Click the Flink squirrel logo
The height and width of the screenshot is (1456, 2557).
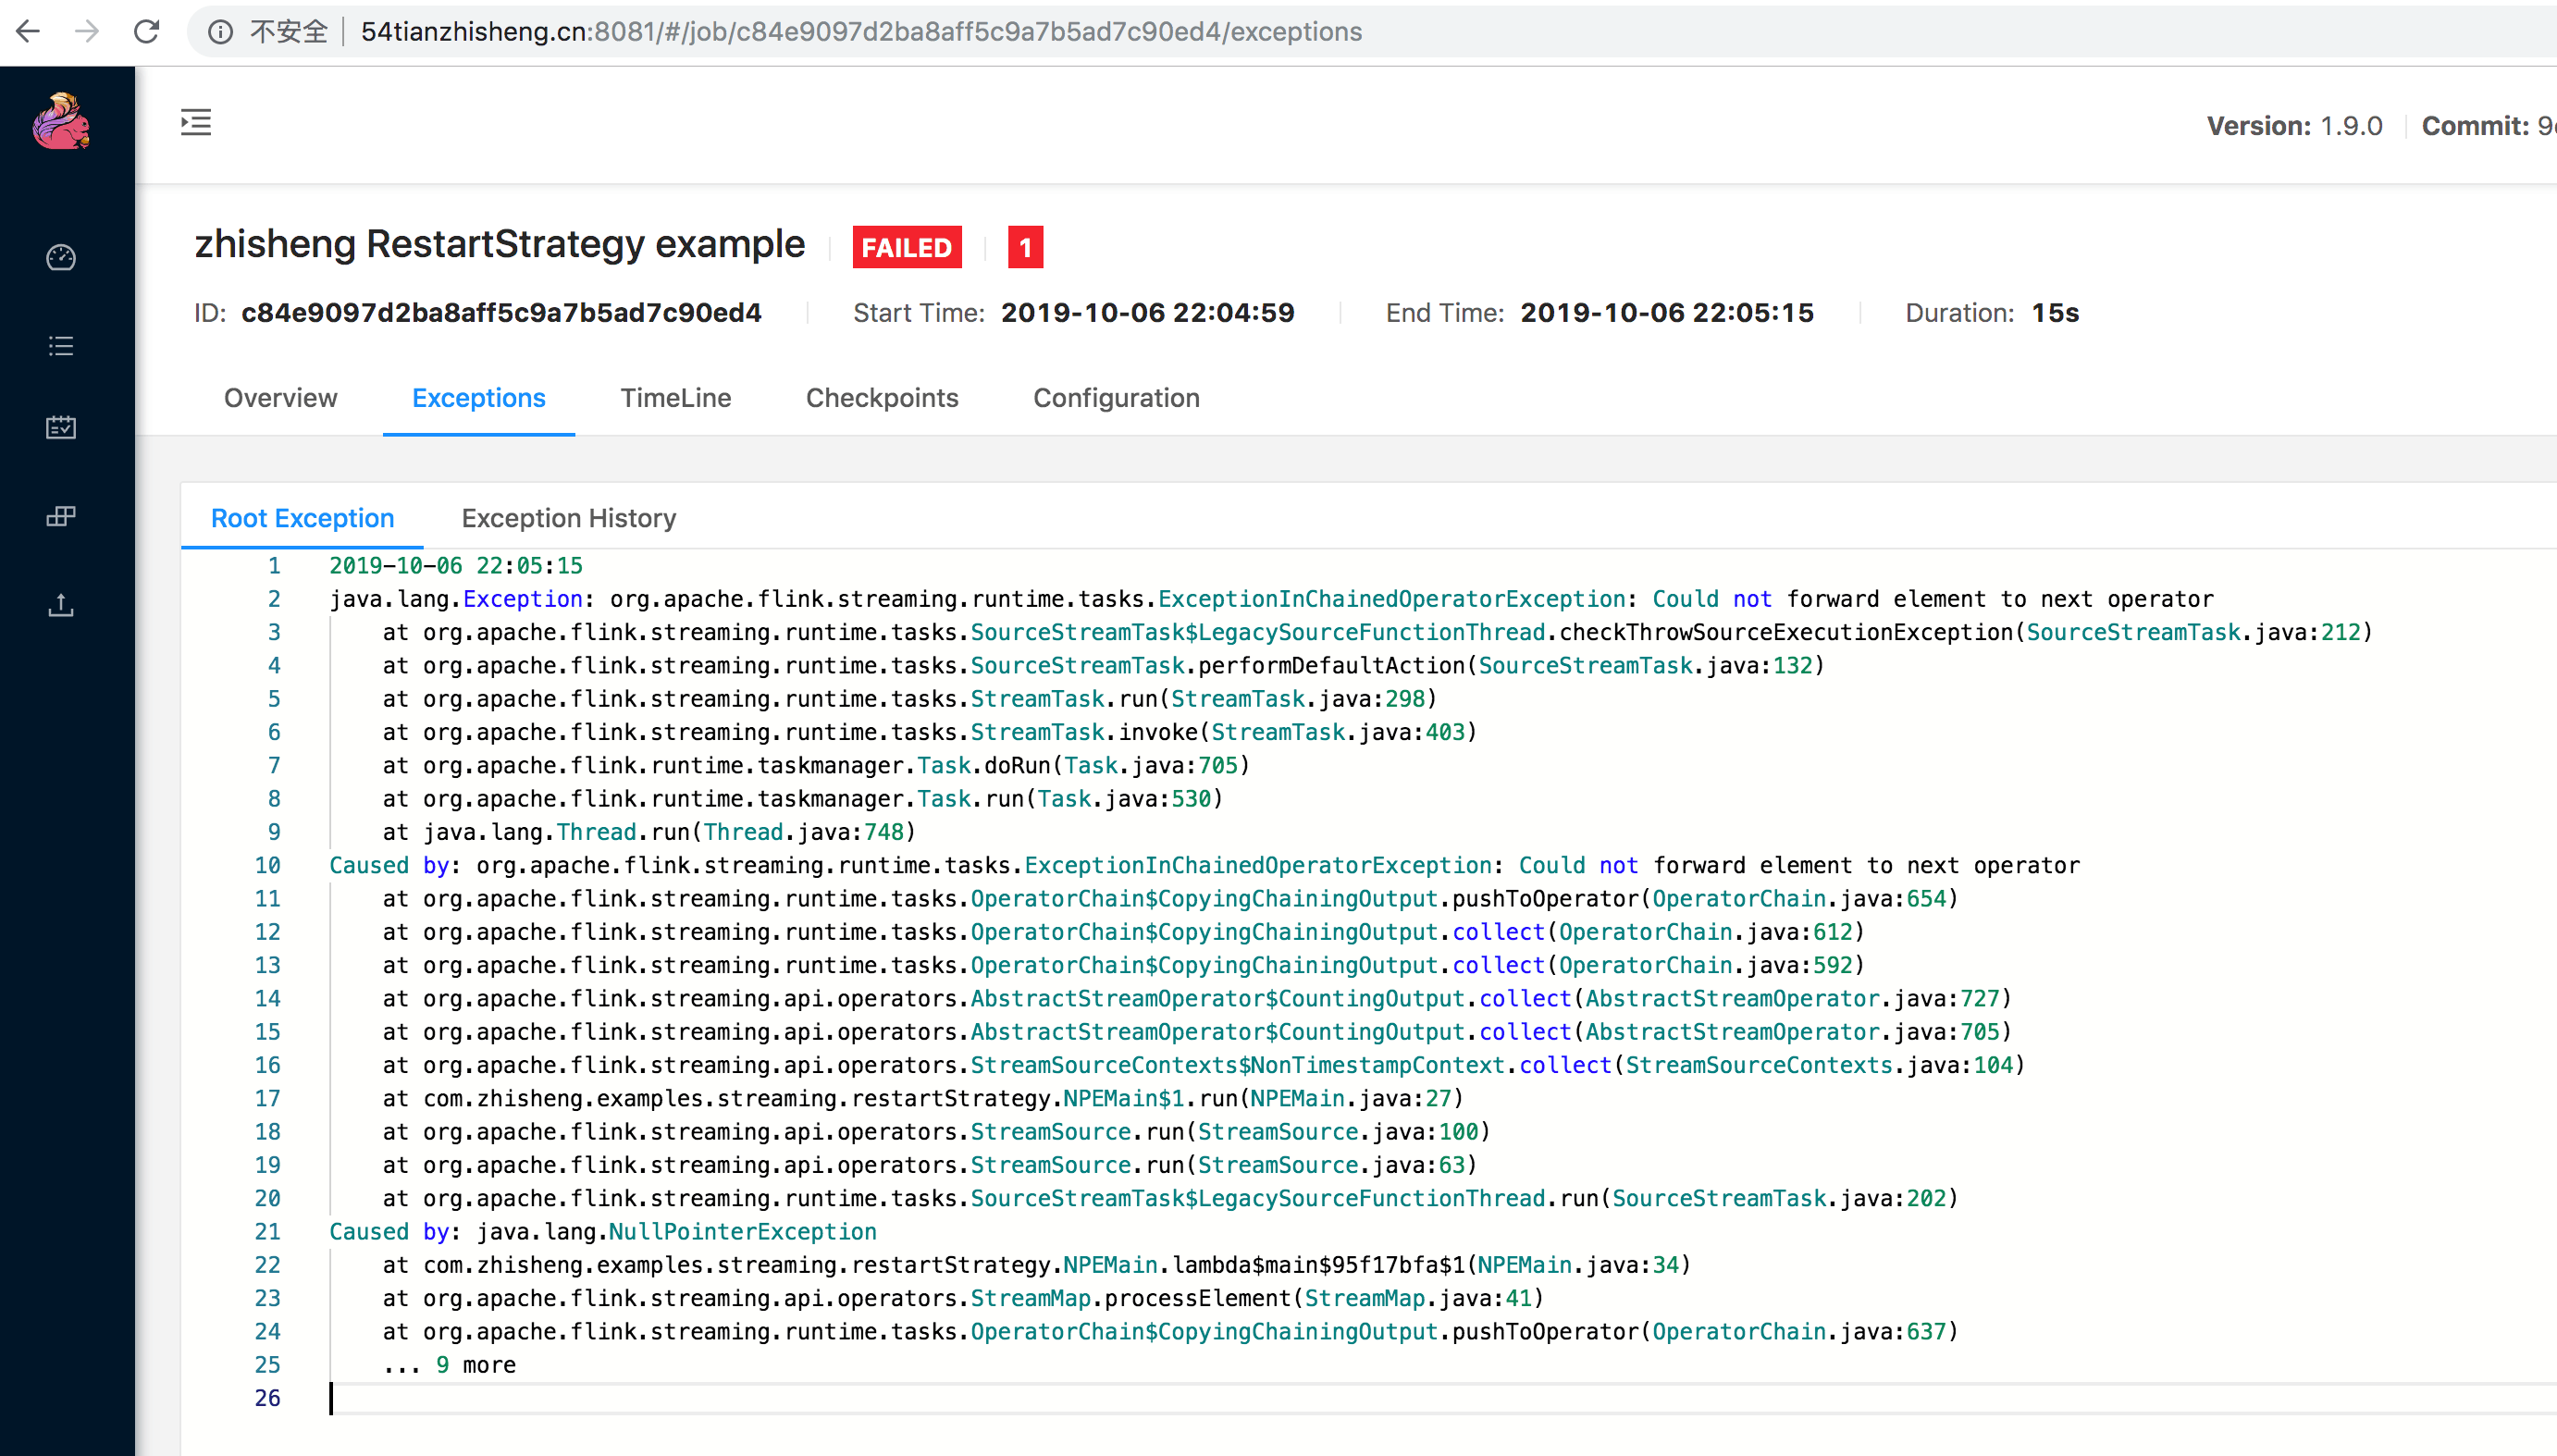point(61,122)
